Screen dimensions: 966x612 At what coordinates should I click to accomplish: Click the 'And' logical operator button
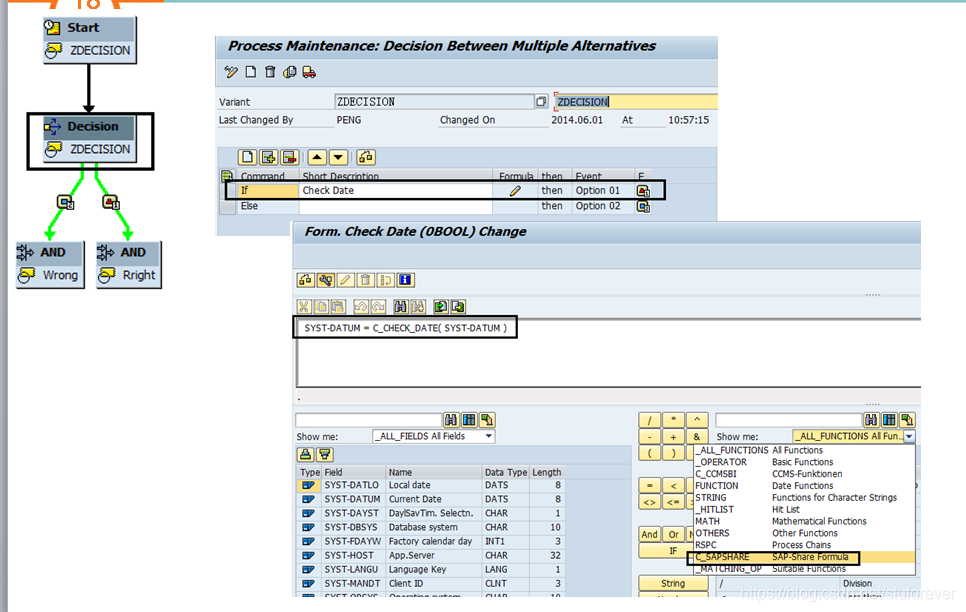[649, 534]
